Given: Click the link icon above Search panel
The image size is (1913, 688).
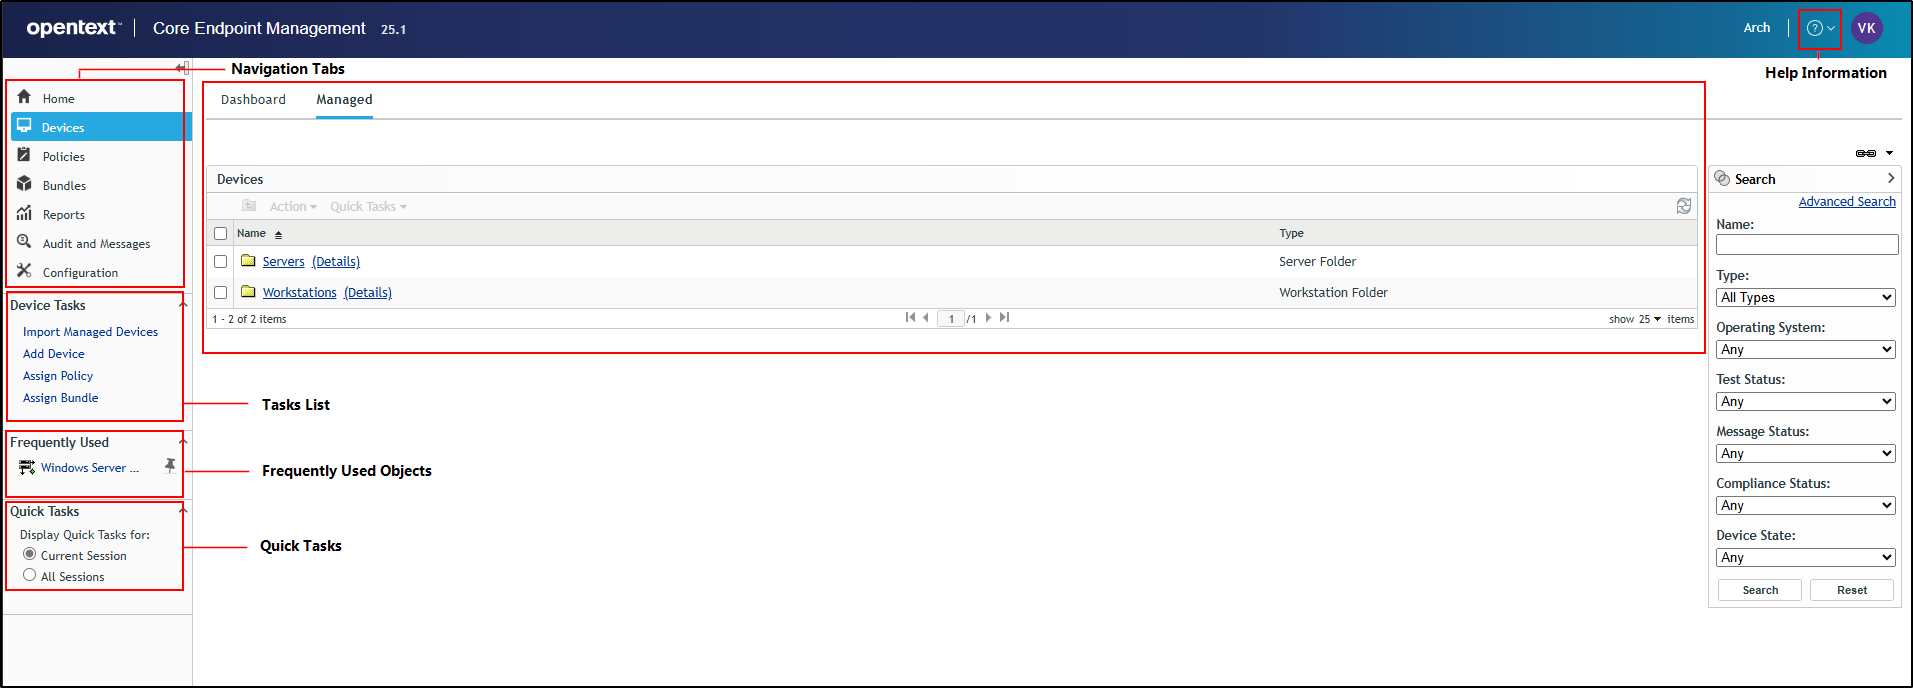Looking at the screenshot, I should [1866, 153].
